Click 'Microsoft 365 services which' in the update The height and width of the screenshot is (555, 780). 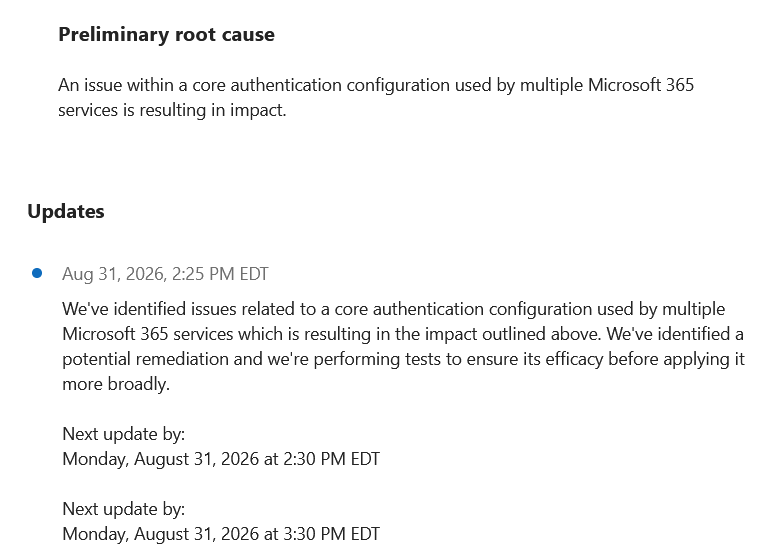[174, 334]
